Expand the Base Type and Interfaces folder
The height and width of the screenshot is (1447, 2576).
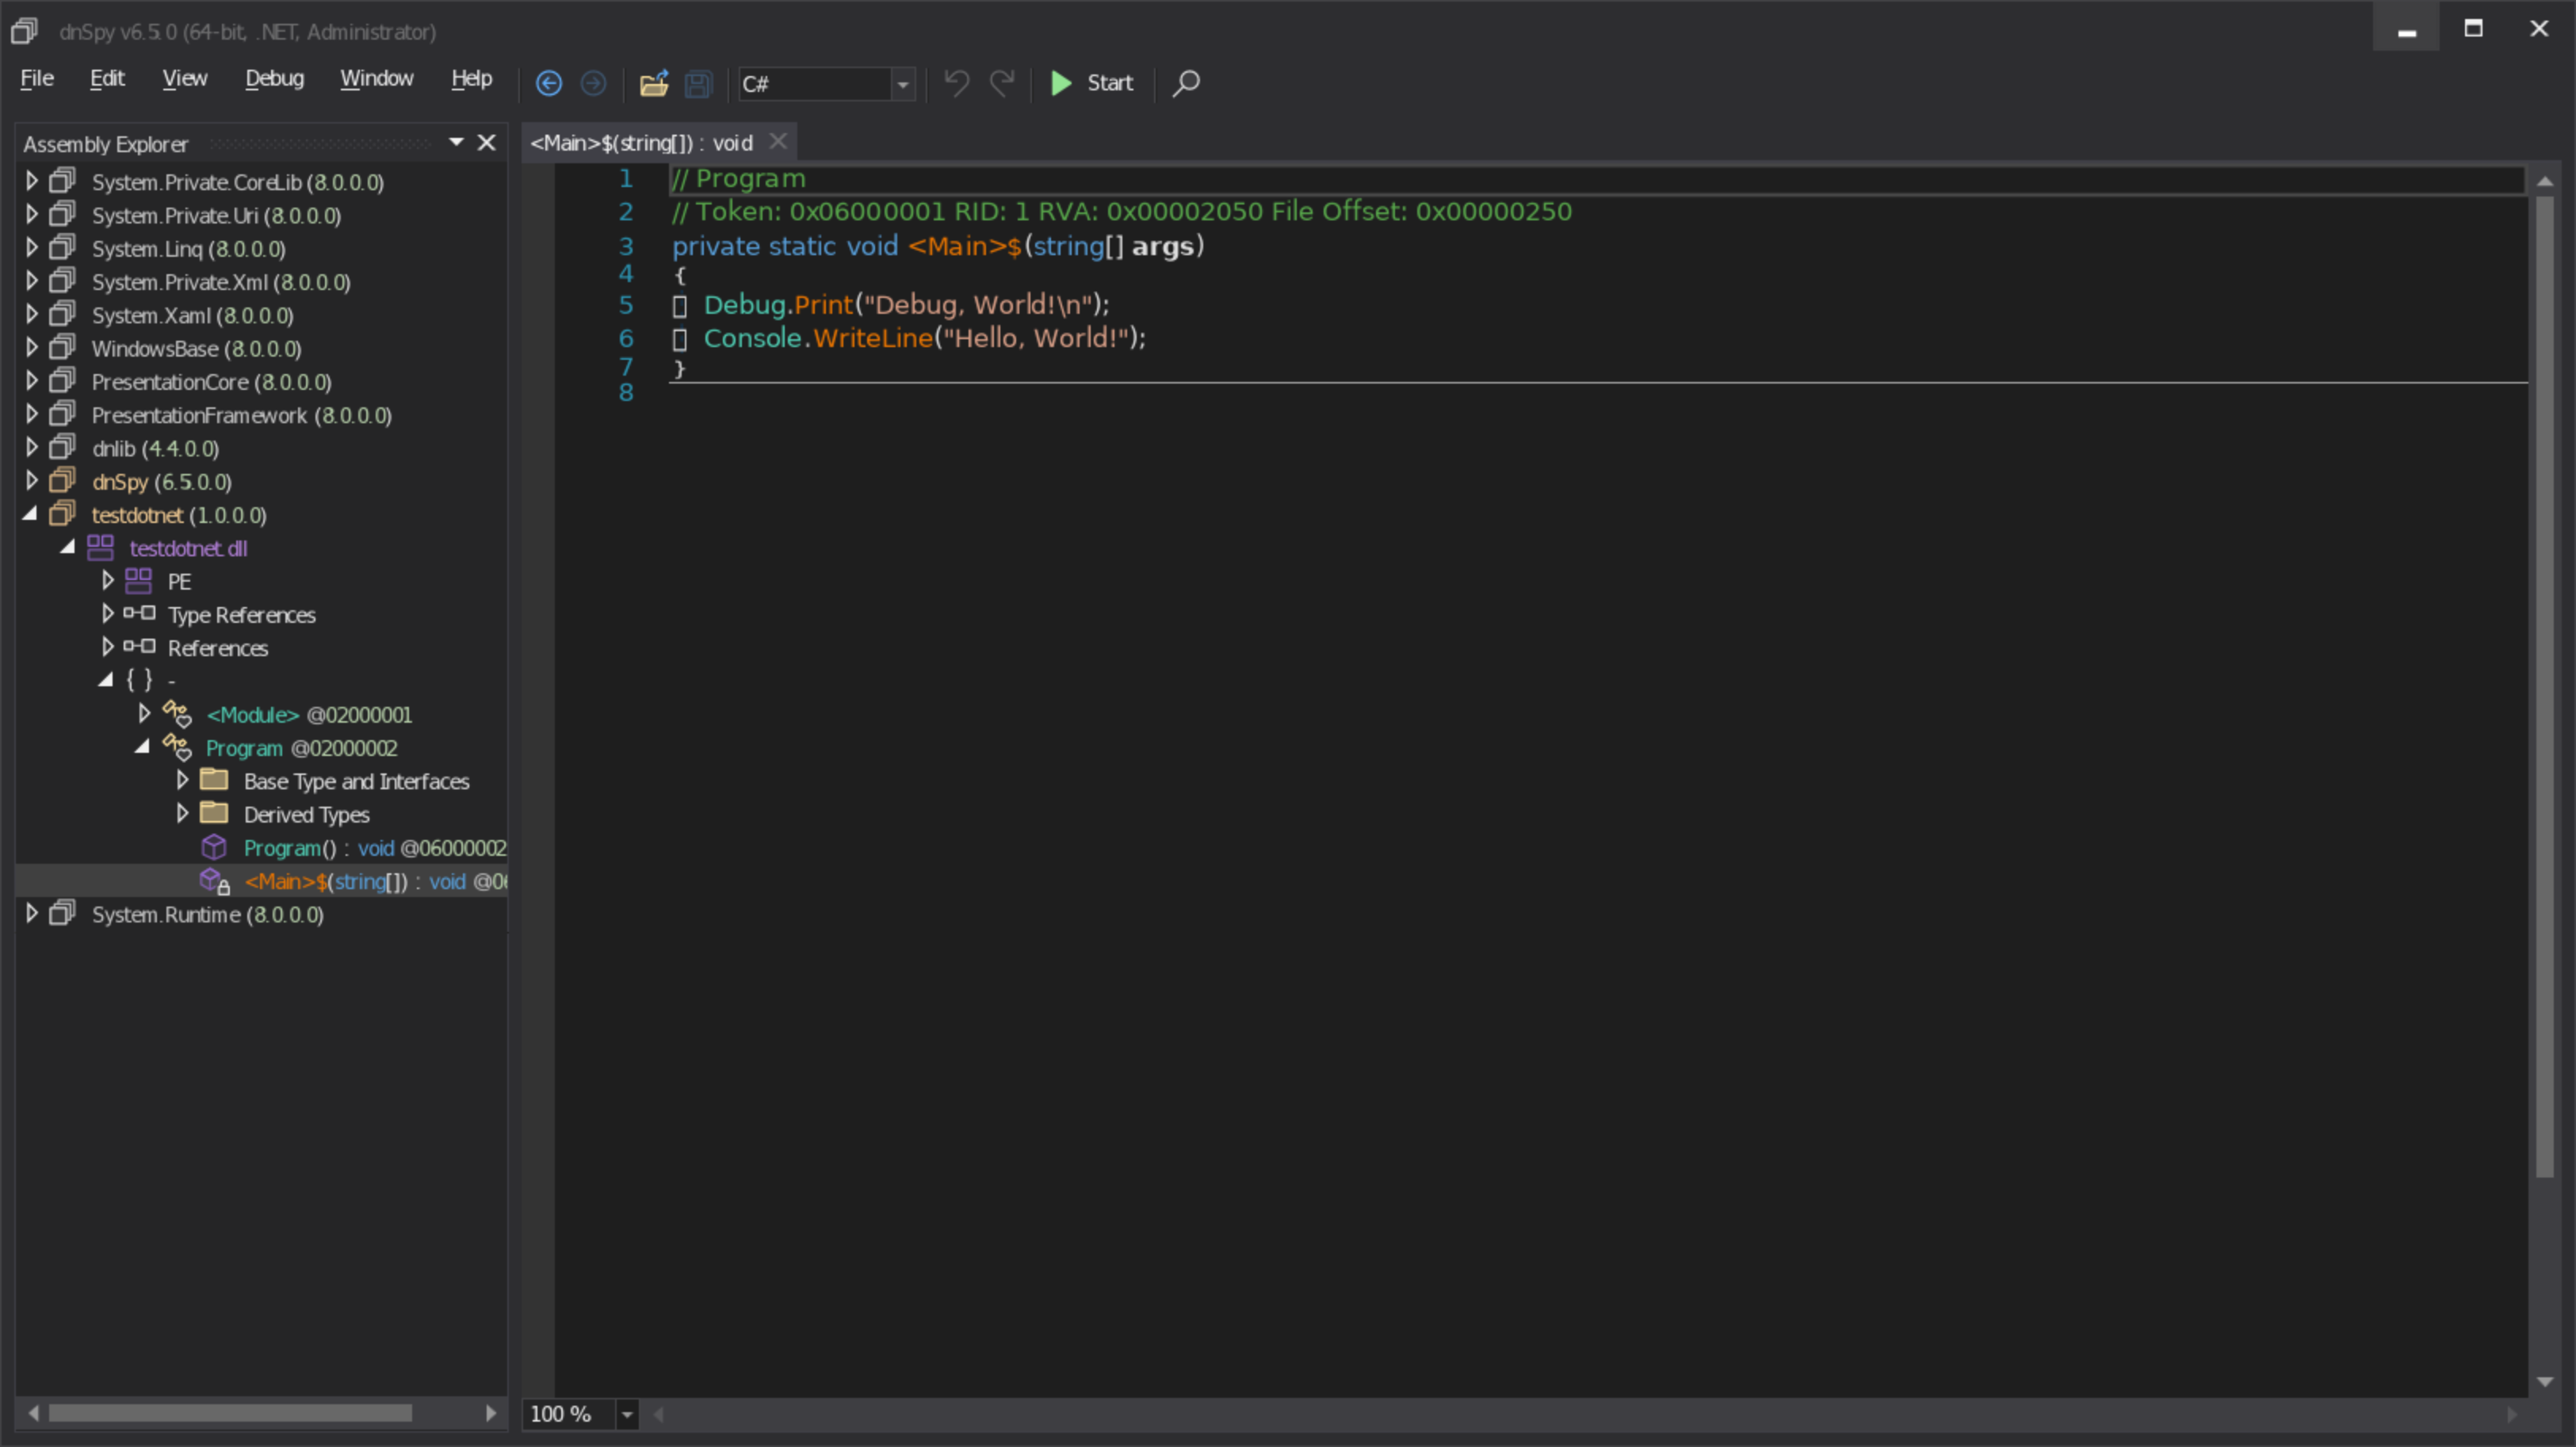point(183,780)
